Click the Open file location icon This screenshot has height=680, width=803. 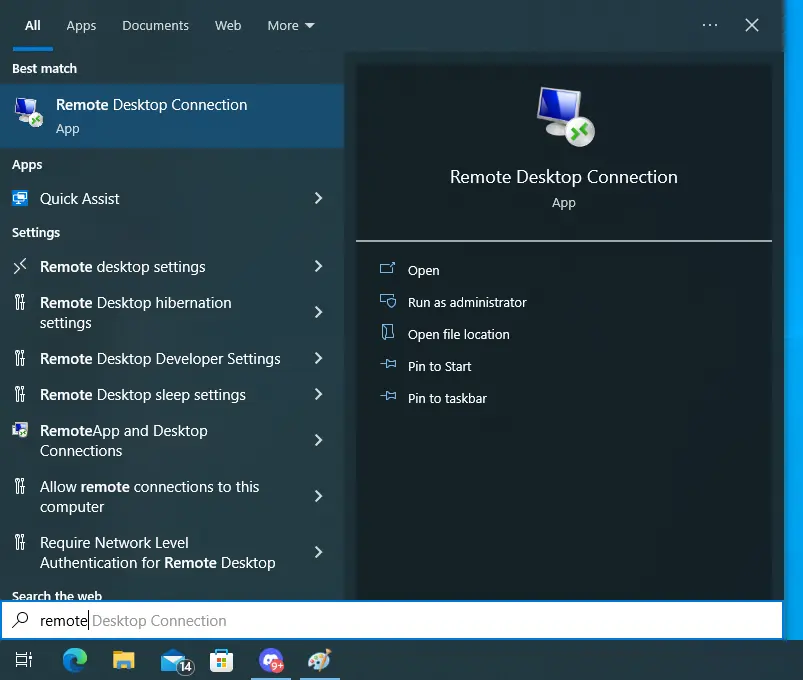tap(388, 332)
